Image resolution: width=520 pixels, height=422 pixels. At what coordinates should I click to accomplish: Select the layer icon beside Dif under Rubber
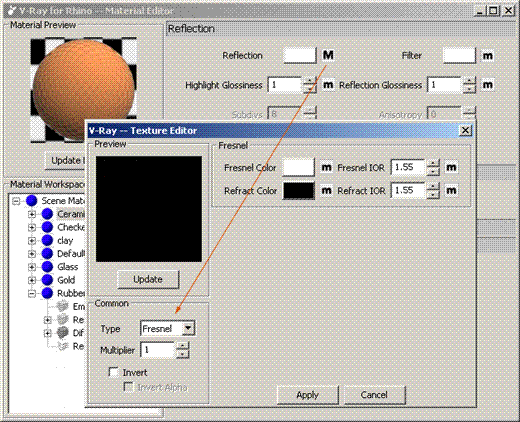pyautogui.click(x=62, y=333)
